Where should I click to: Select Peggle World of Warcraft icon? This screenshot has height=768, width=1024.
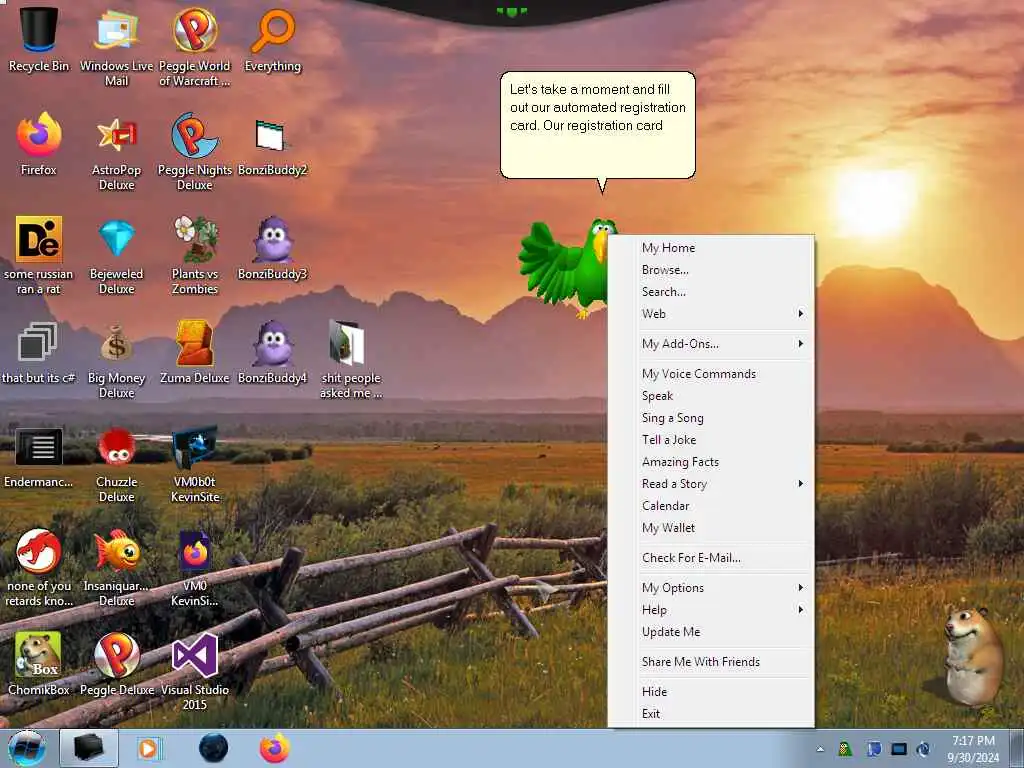(x=195, y=47)
